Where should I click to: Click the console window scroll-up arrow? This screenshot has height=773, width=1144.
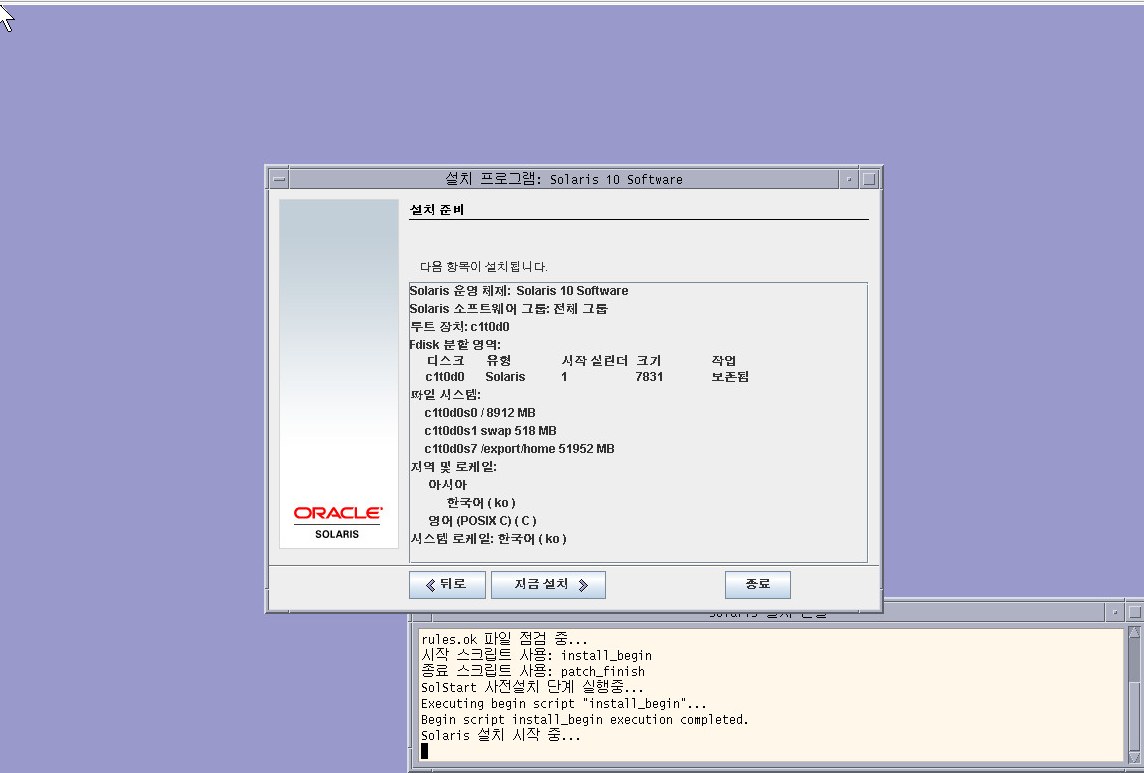tap(1134, 633)
